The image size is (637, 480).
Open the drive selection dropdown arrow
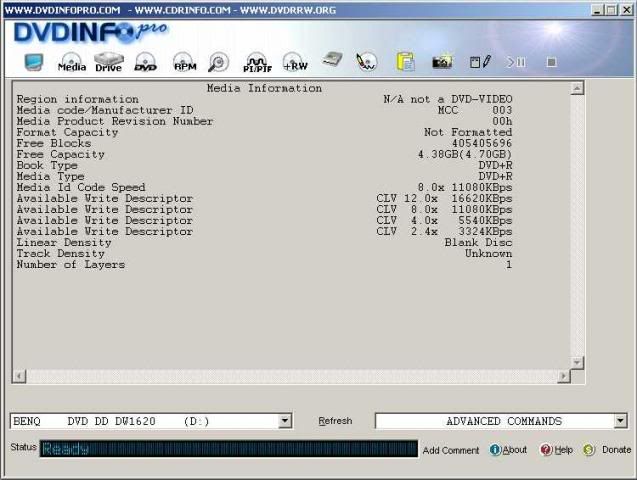tap(285, 421)
